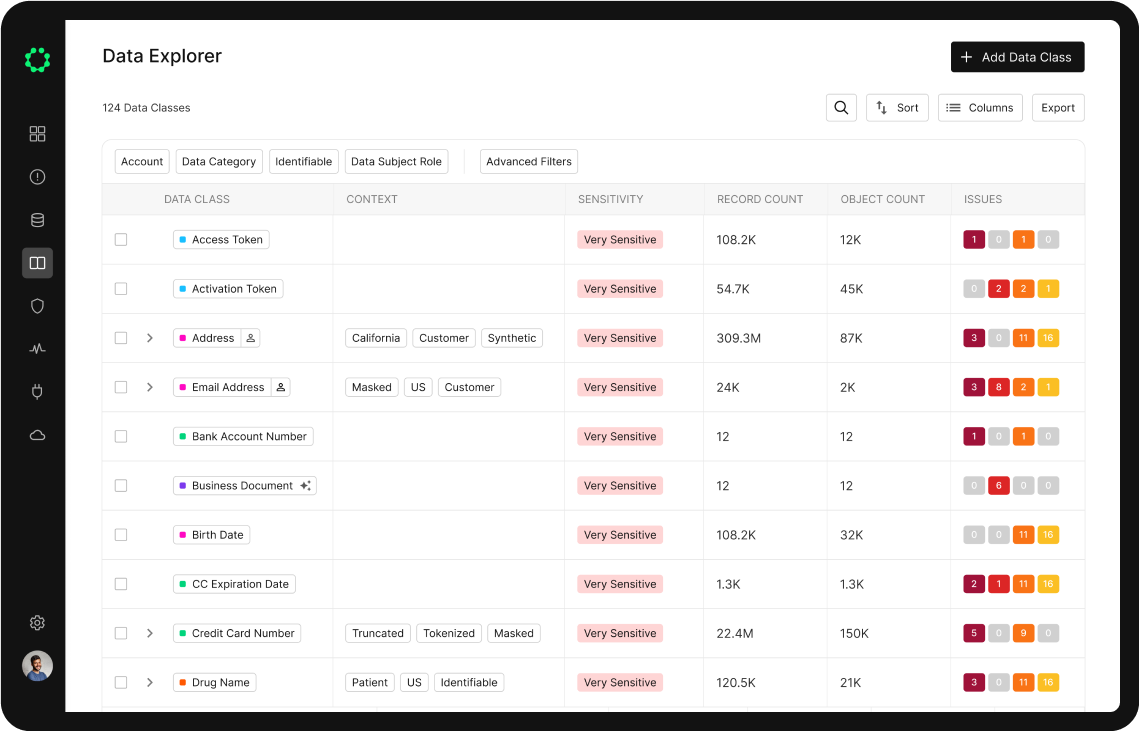Open the connectors plug icon in the sidebar
Screen dimensions: 1139x731
click(37, 391)
